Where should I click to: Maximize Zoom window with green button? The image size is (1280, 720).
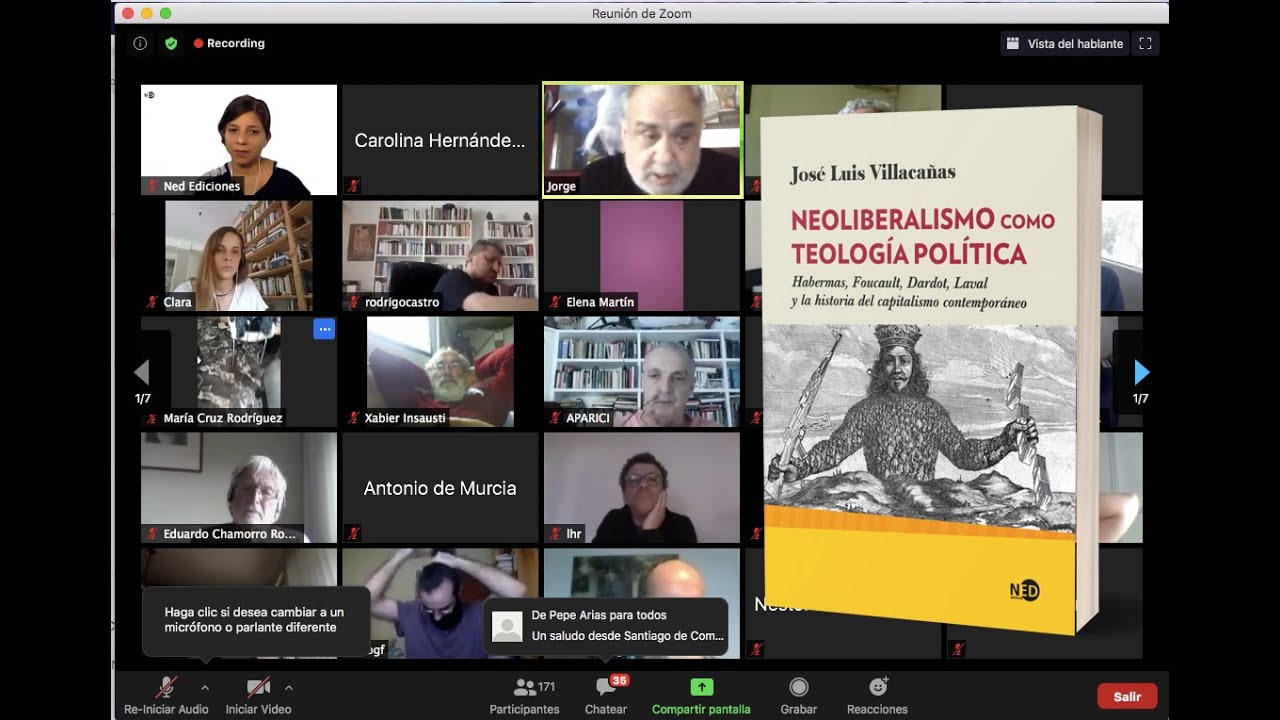[x=166, y=13]
